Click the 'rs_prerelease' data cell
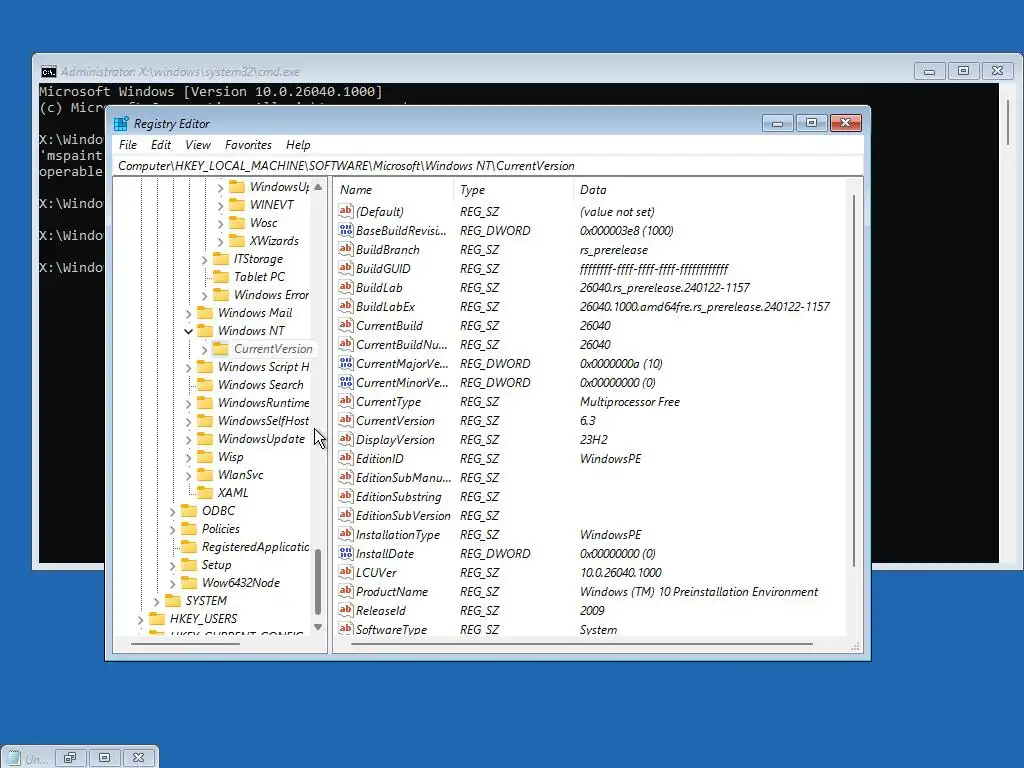The height and width of the screenshot is (768, 1024). point(614,249)
